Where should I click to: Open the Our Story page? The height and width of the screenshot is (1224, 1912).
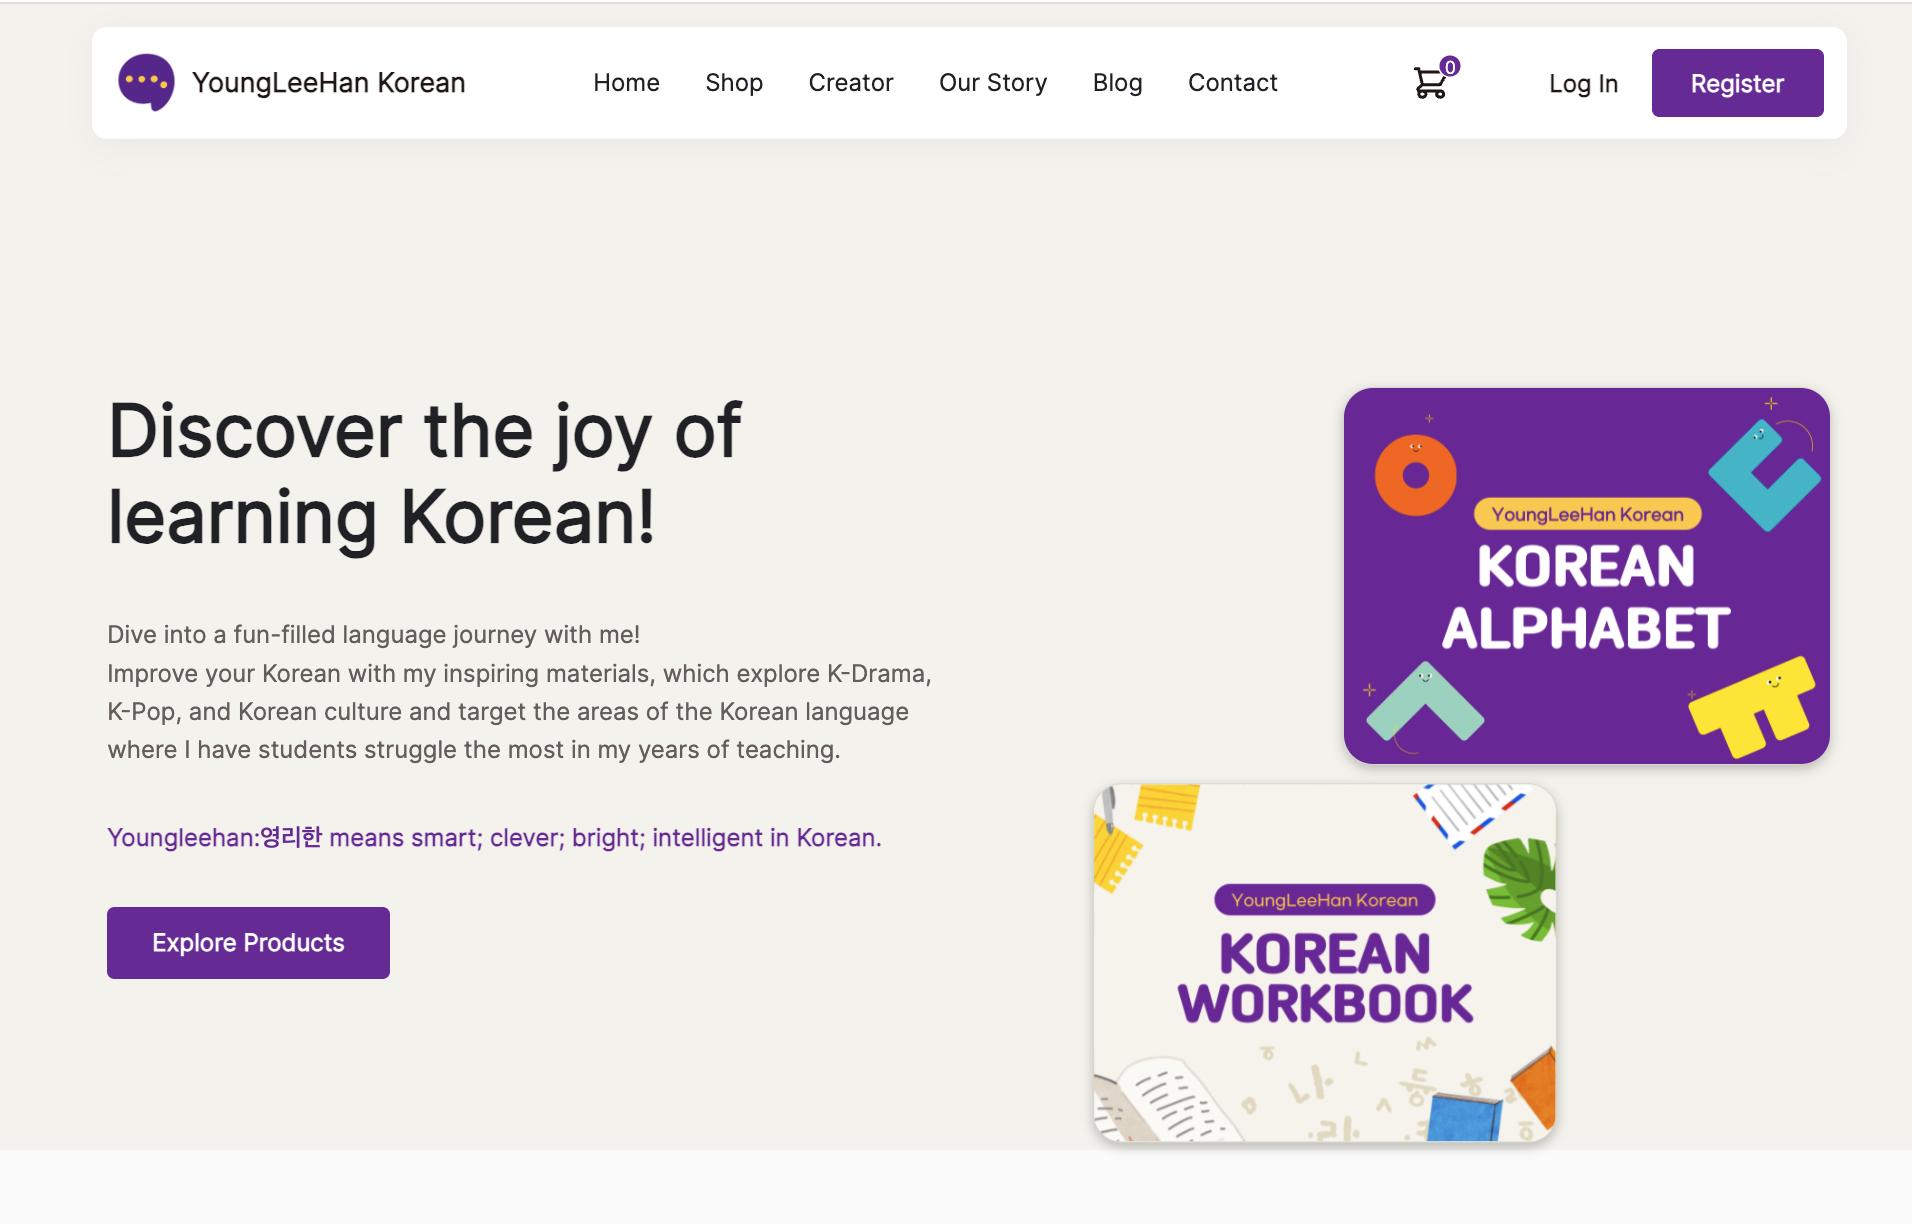pos(993,83)
